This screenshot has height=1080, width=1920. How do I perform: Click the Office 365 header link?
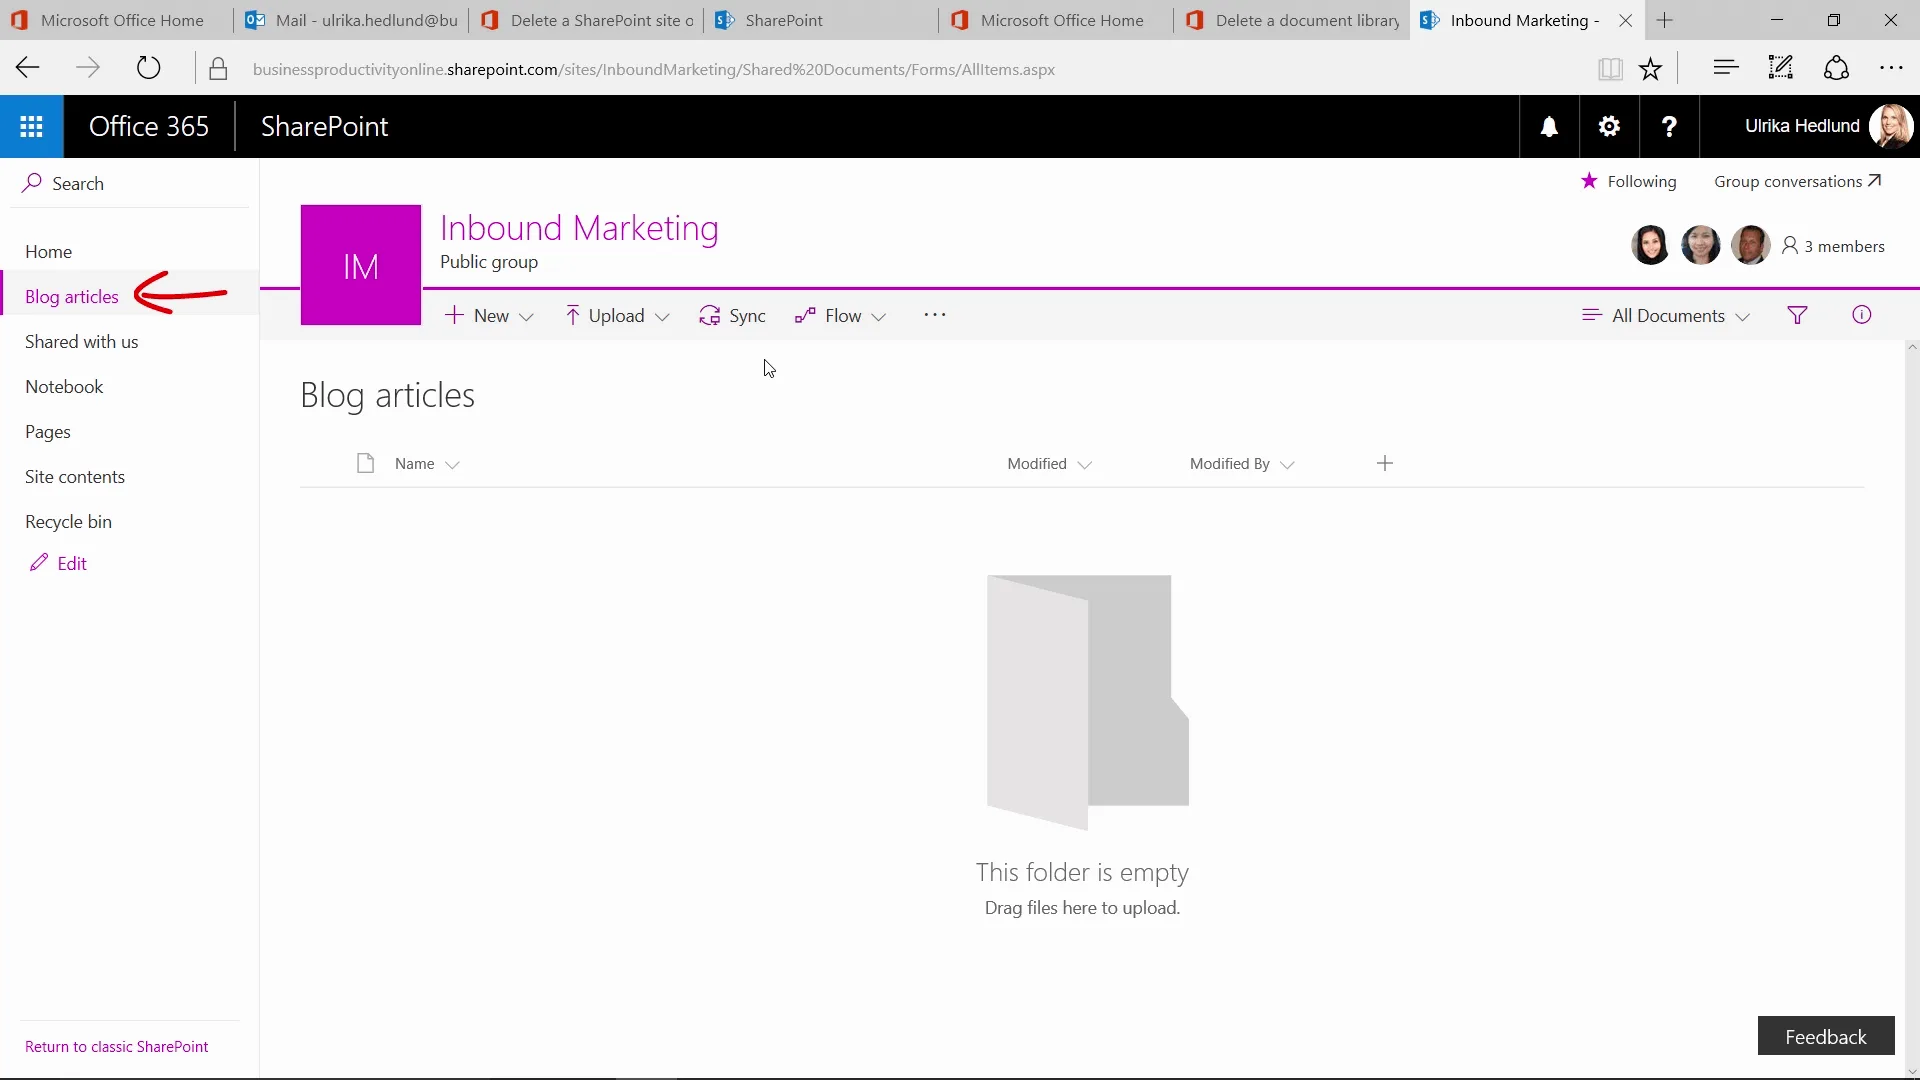pyautogui.click(x=149, y=126)
